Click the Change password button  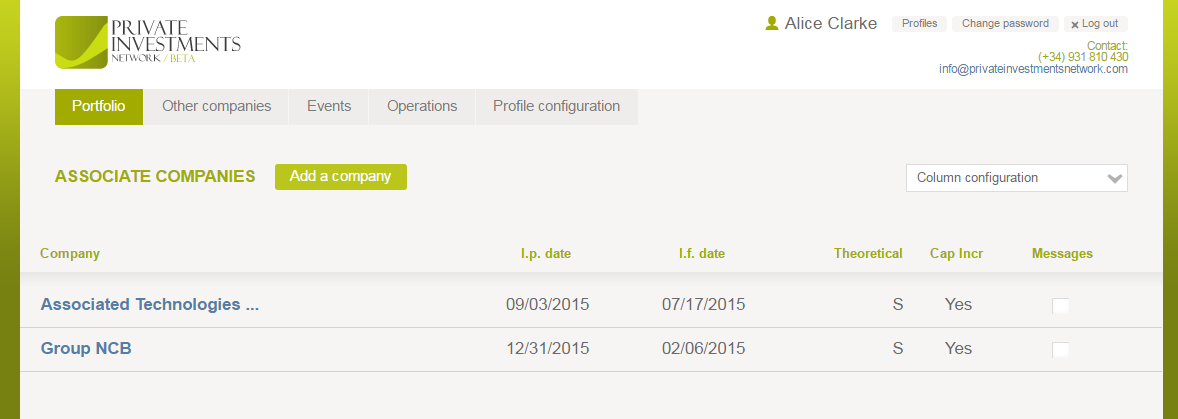[1005, 24]
